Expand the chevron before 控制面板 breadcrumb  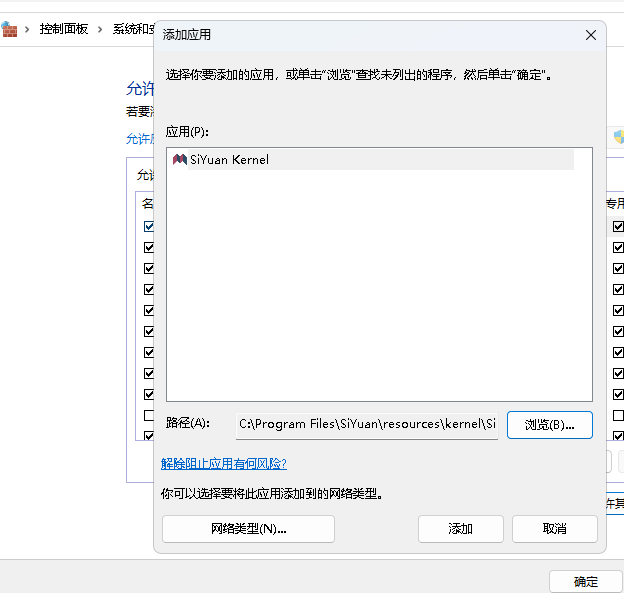[27, 29]
